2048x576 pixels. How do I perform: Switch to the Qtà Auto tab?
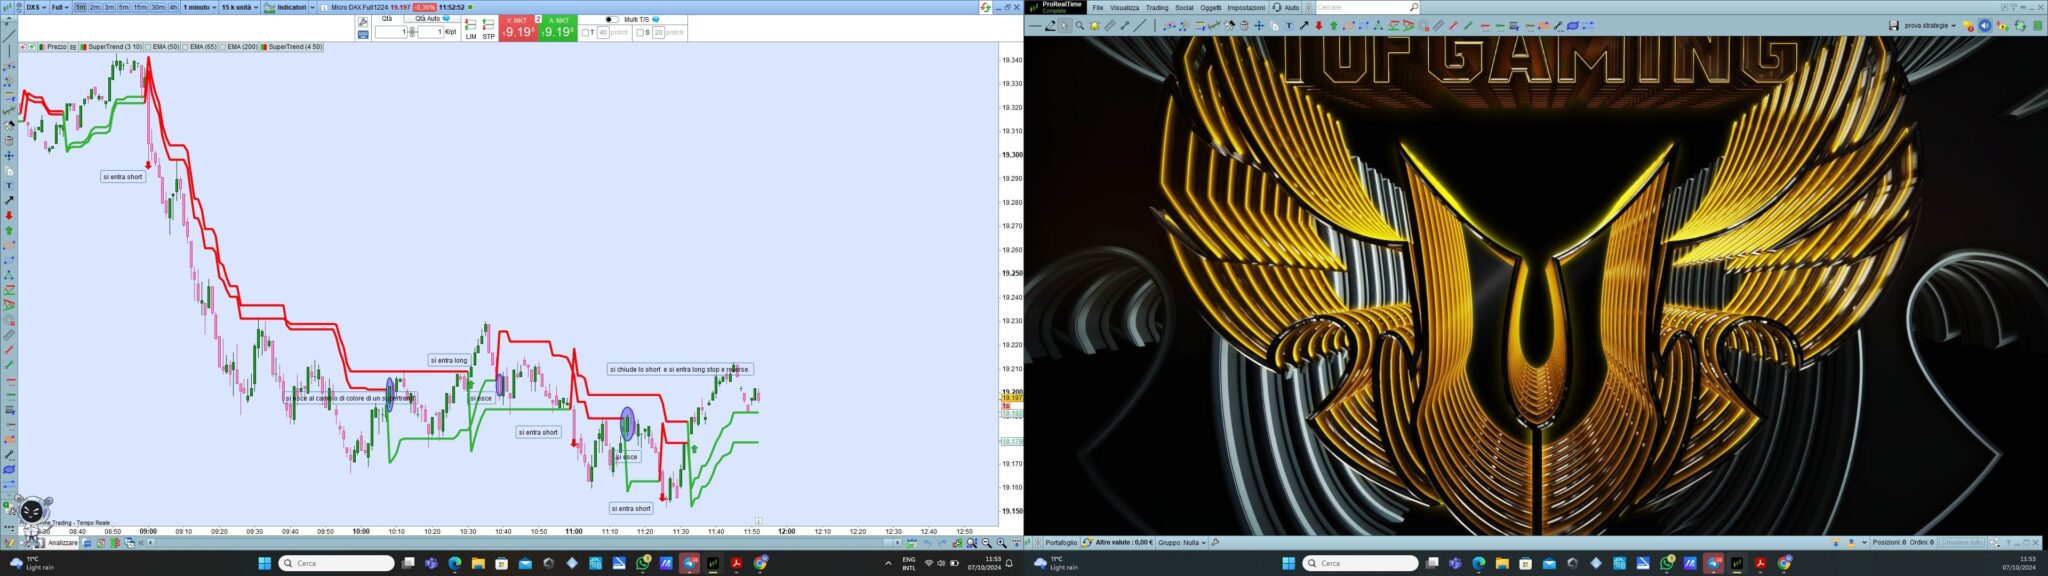pyautogui.click(x=430, y=18)
